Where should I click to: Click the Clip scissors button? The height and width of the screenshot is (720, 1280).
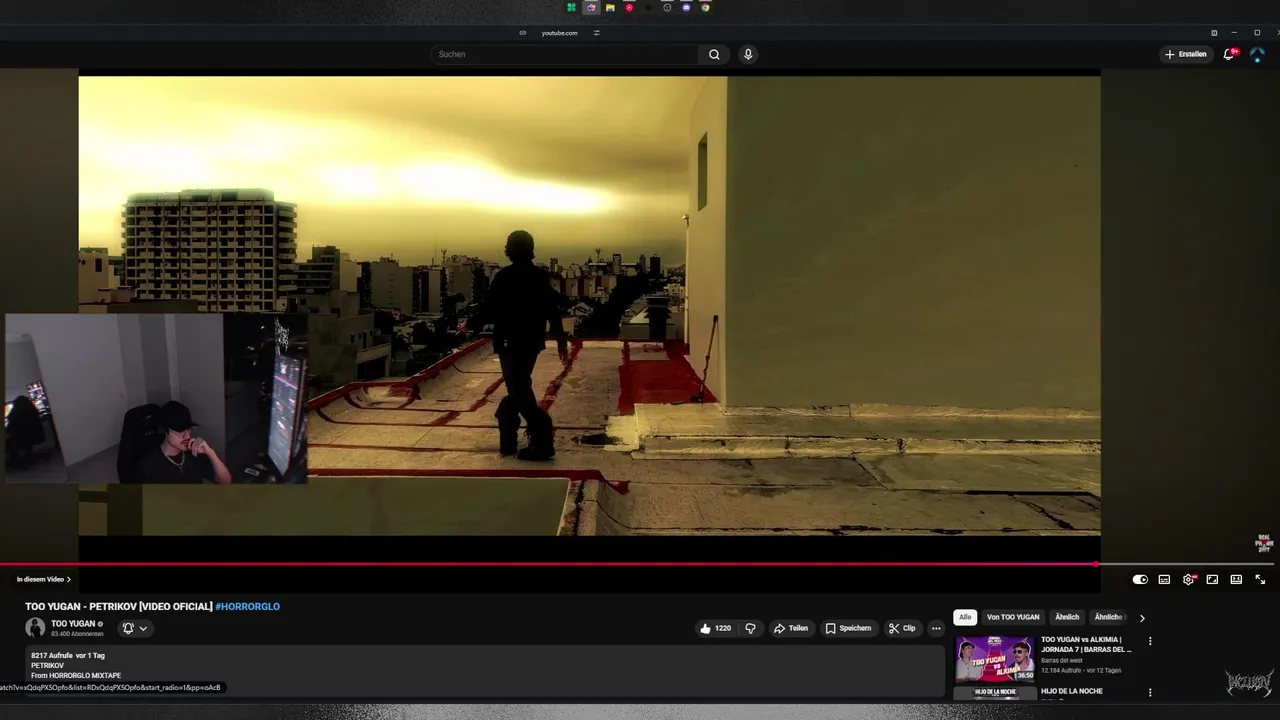(902, 628)
